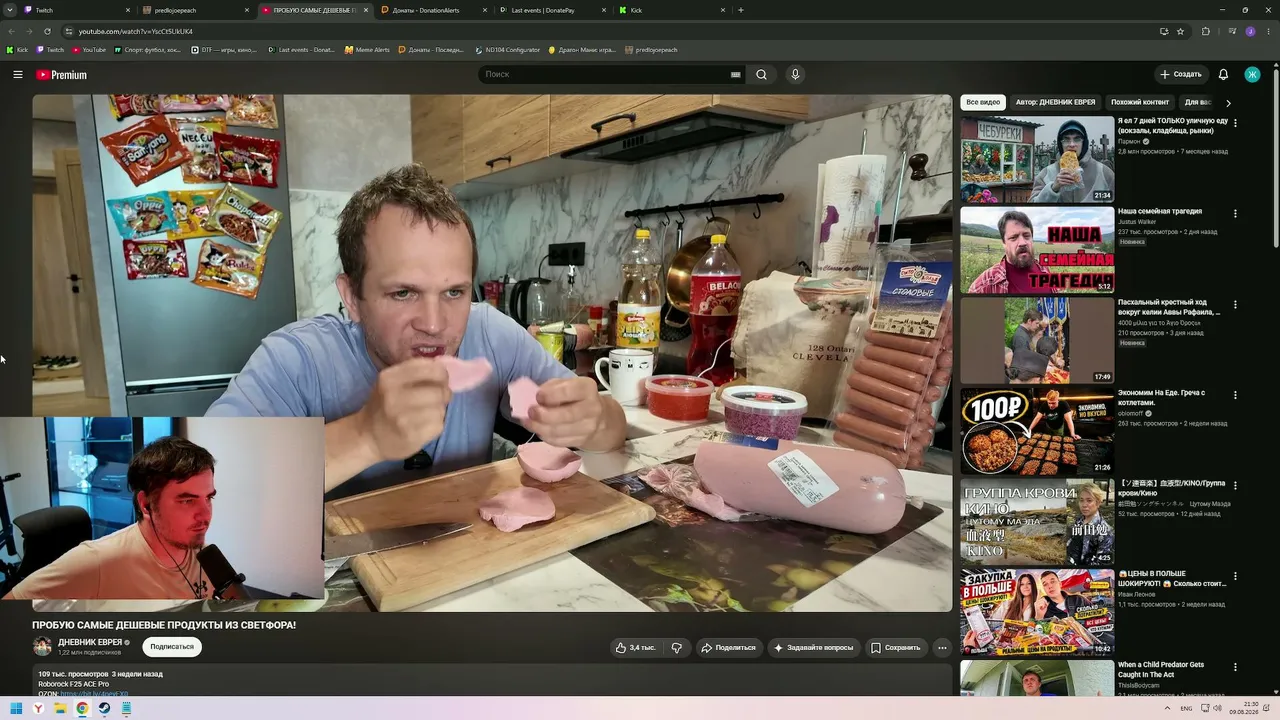Open the ДНЕВНИК ЕВРЕЯ channel avatar
Image resolution: width=1280 pixels, height=720 pixels.
[42, 647]
